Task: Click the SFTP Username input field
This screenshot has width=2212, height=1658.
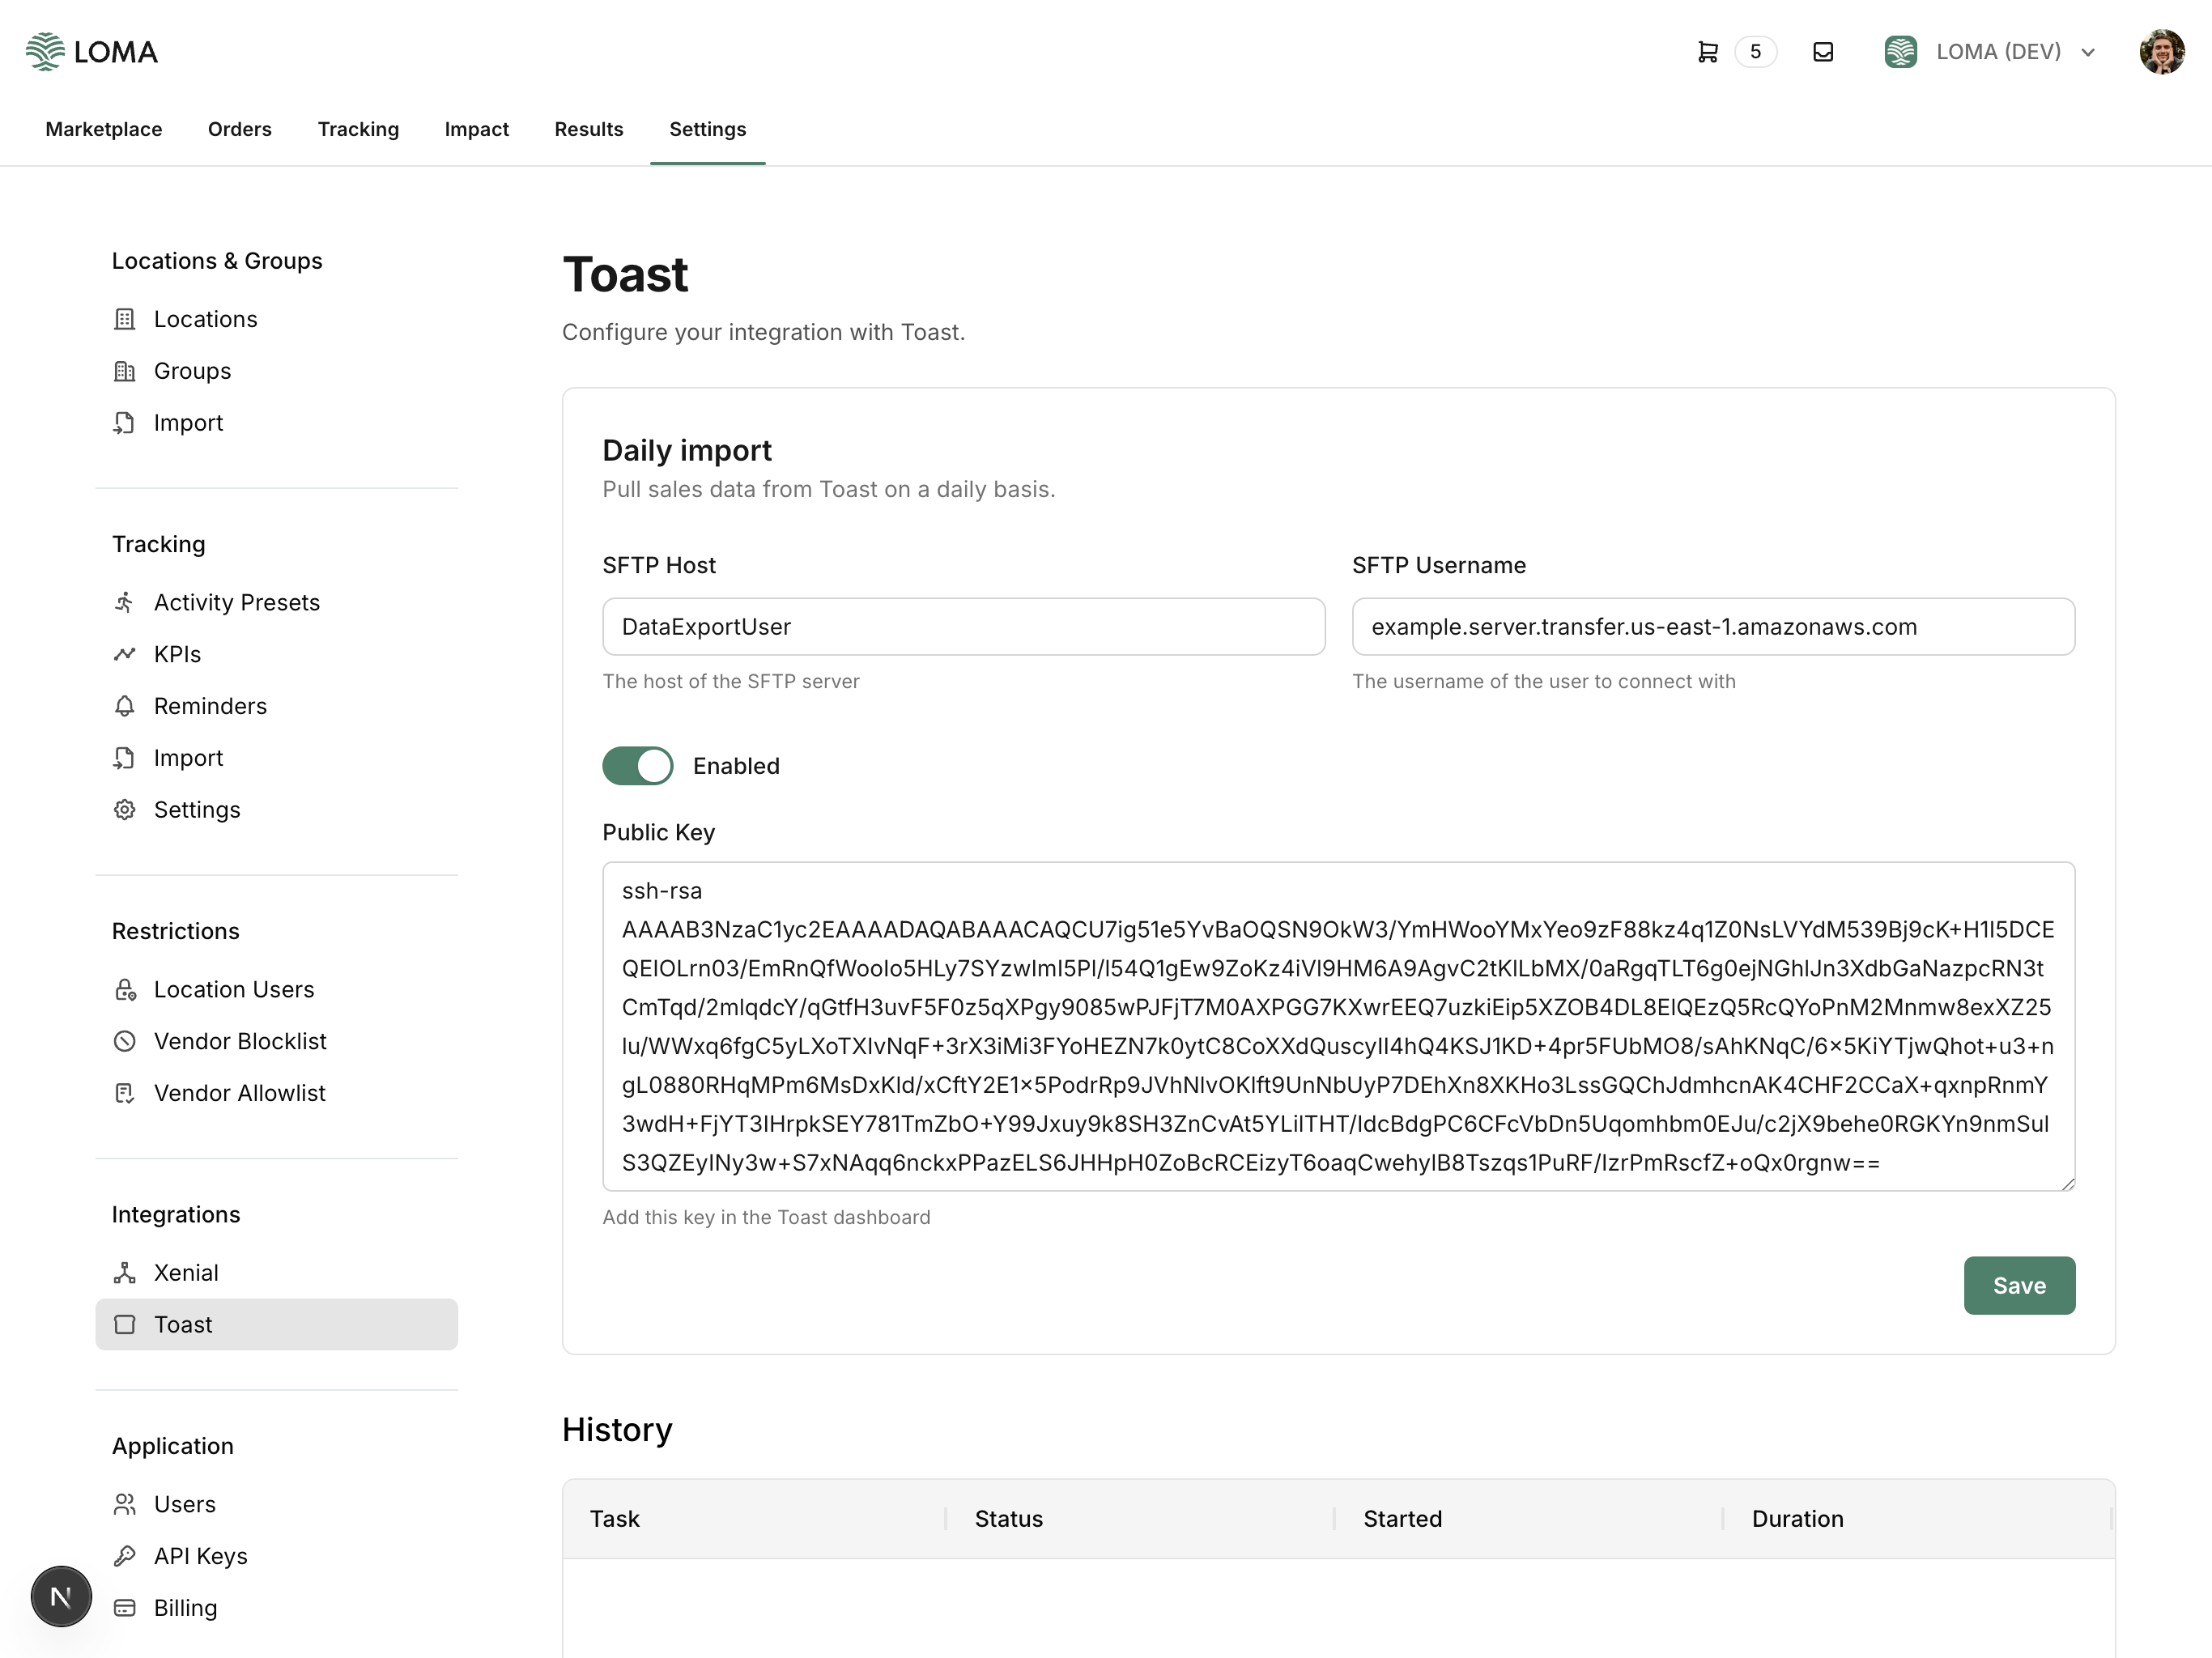Action: 1712,627
